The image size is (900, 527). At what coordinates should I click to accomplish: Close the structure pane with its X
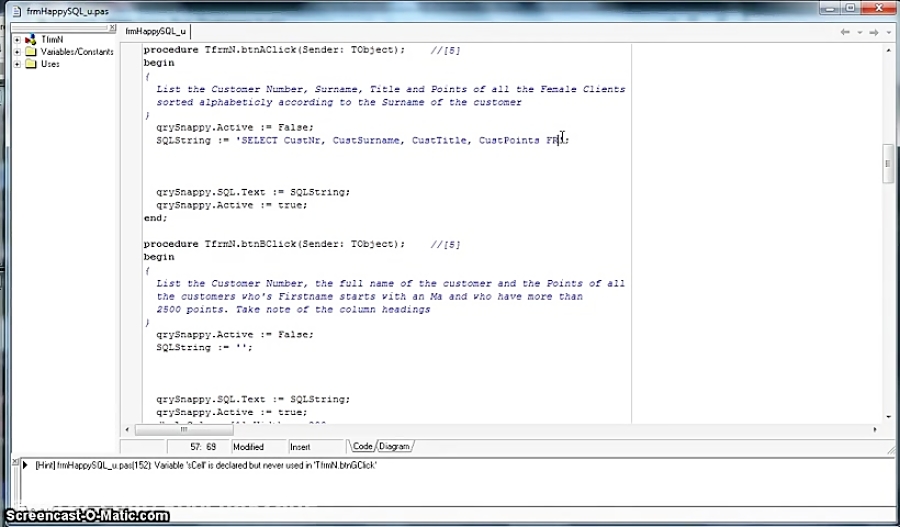coord(112,28)
